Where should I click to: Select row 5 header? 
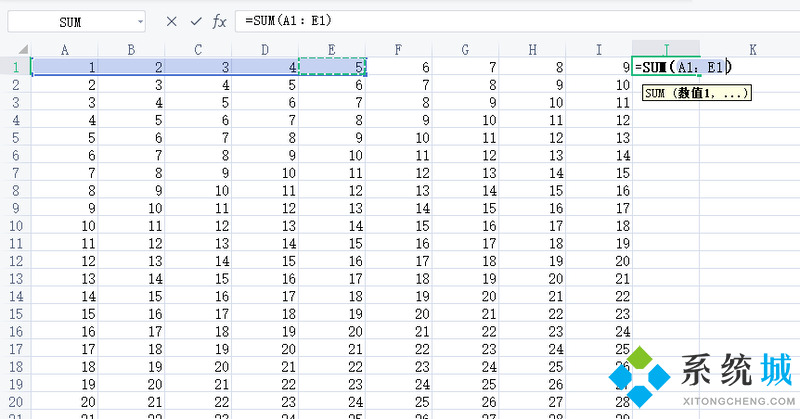[x=15, y=138]
